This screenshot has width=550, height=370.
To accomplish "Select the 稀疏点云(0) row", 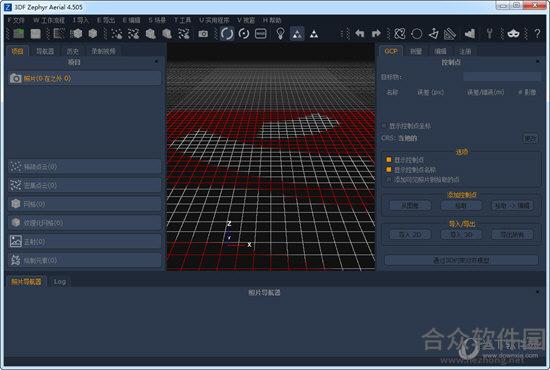I will click(x=85, y=166).
